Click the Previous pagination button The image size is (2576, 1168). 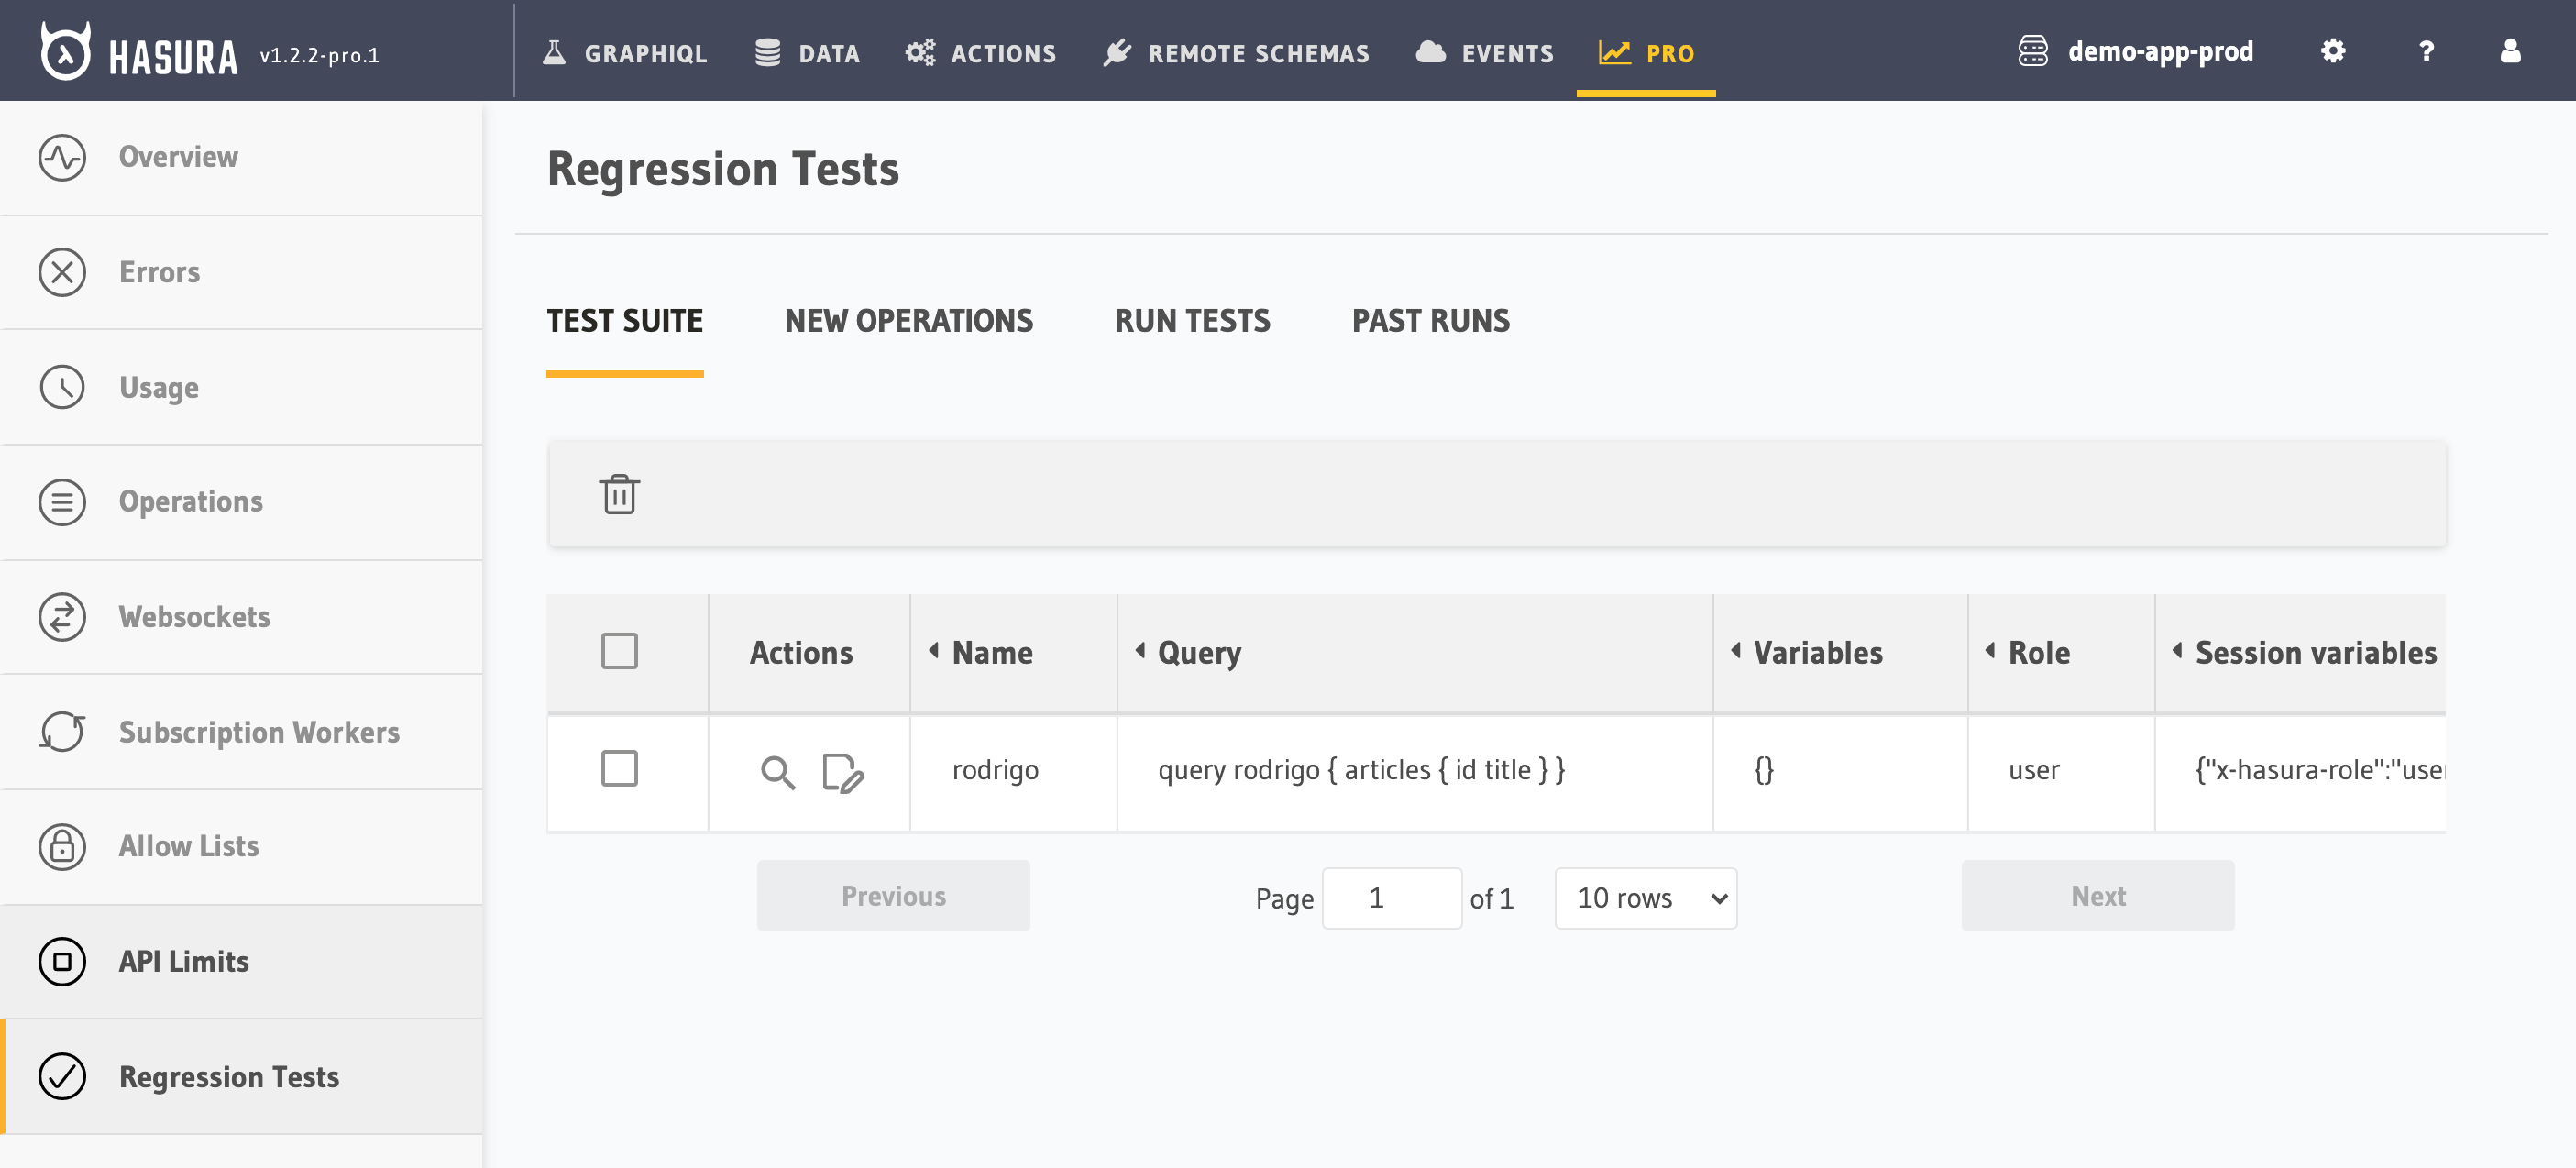(x=894, y=896)
